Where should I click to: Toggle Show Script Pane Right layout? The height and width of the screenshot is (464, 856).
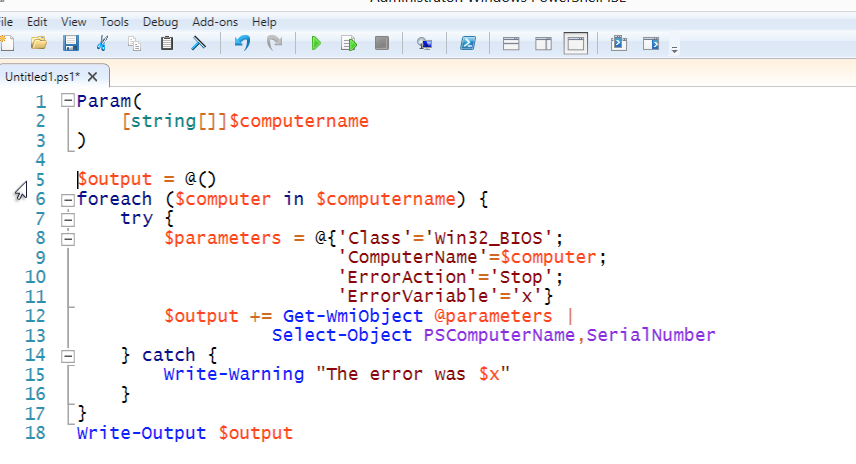543,43
